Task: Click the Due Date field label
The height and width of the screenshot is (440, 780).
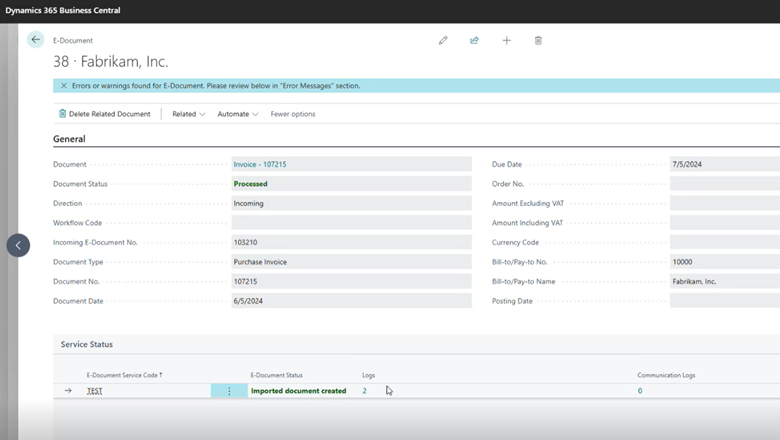Action: [507, 164]
